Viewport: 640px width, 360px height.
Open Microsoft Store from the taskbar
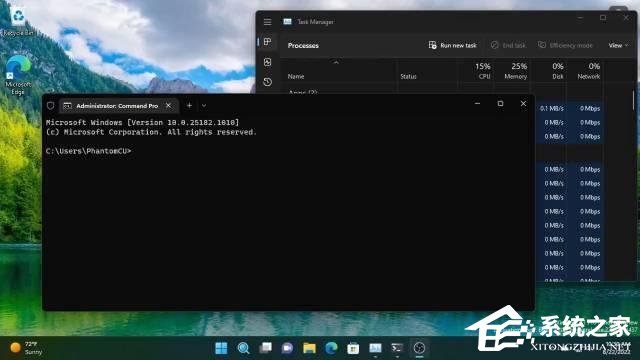(x=353, y=348)
